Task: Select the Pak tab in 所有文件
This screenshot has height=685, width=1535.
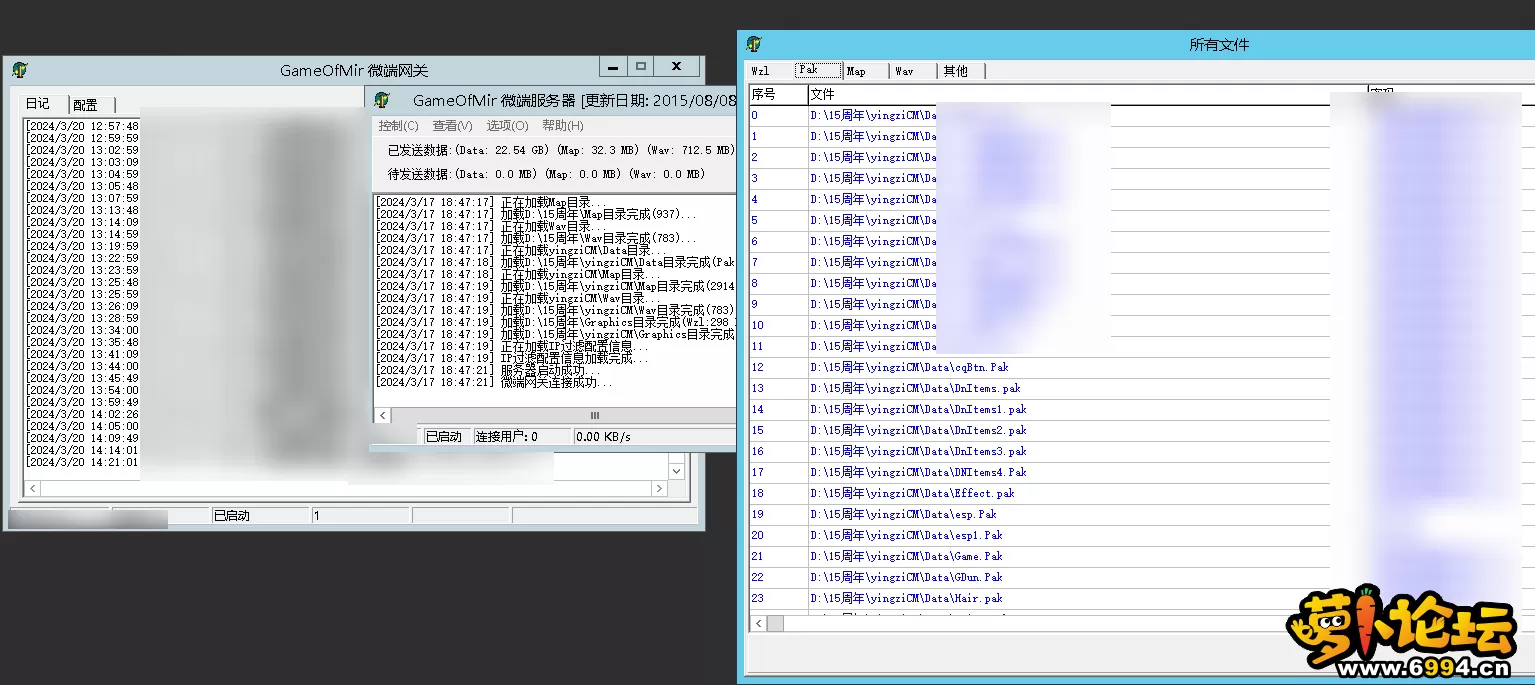Action: pos(818,70)
